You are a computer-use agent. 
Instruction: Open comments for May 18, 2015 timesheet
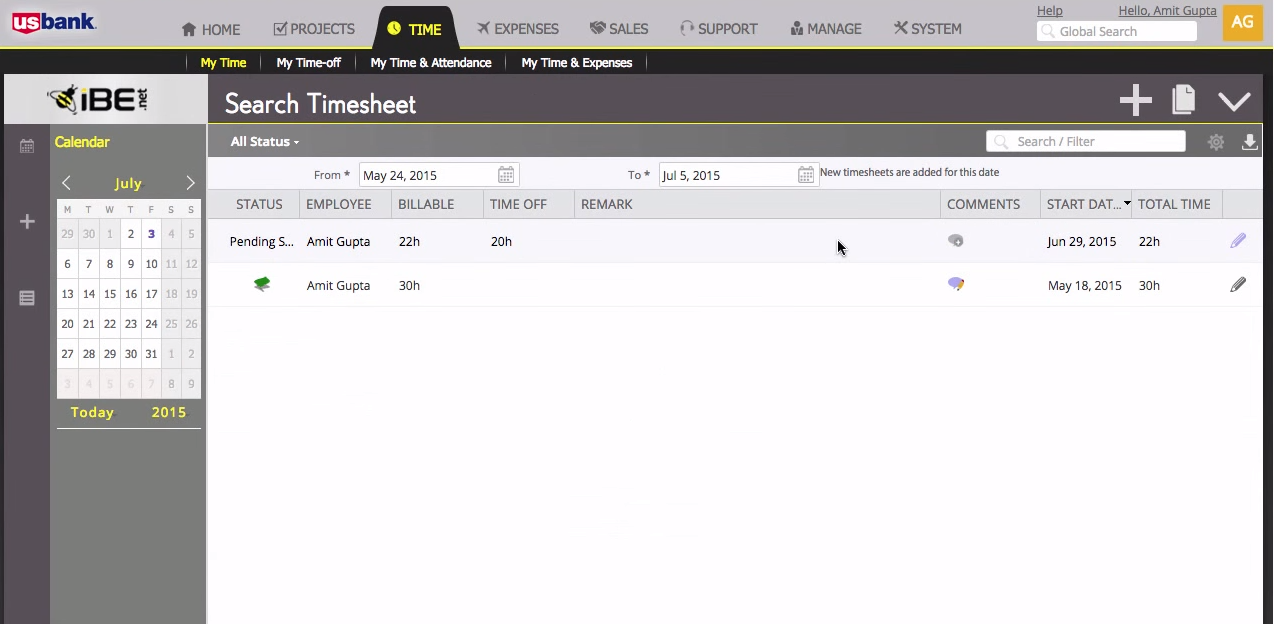coord(956,285)
